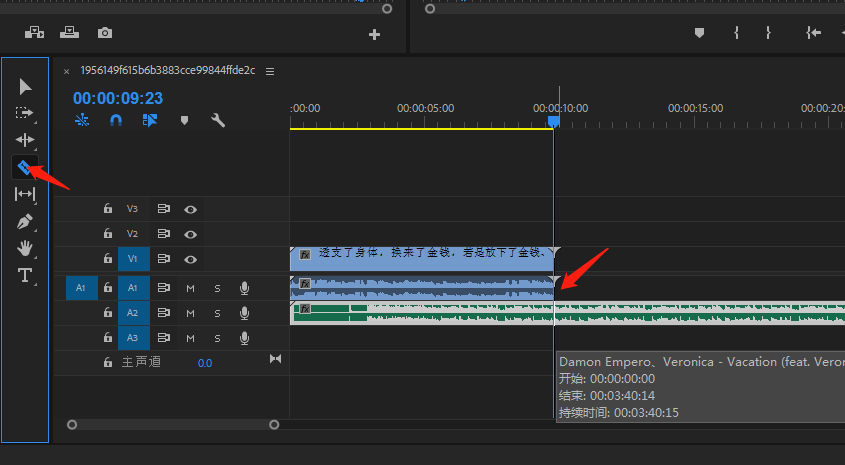
Task: Select the Razor tool
Action: (25, 167)
